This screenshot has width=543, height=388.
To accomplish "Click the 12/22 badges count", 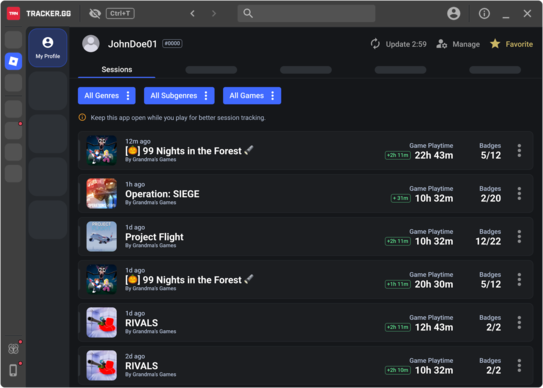I will click(488, 241).
